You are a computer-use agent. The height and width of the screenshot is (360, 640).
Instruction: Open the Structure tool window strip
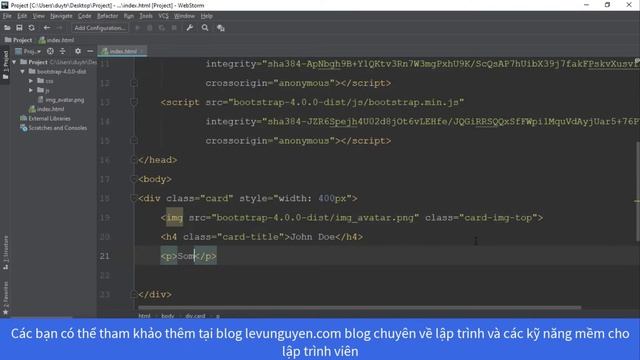coord(5,252)
